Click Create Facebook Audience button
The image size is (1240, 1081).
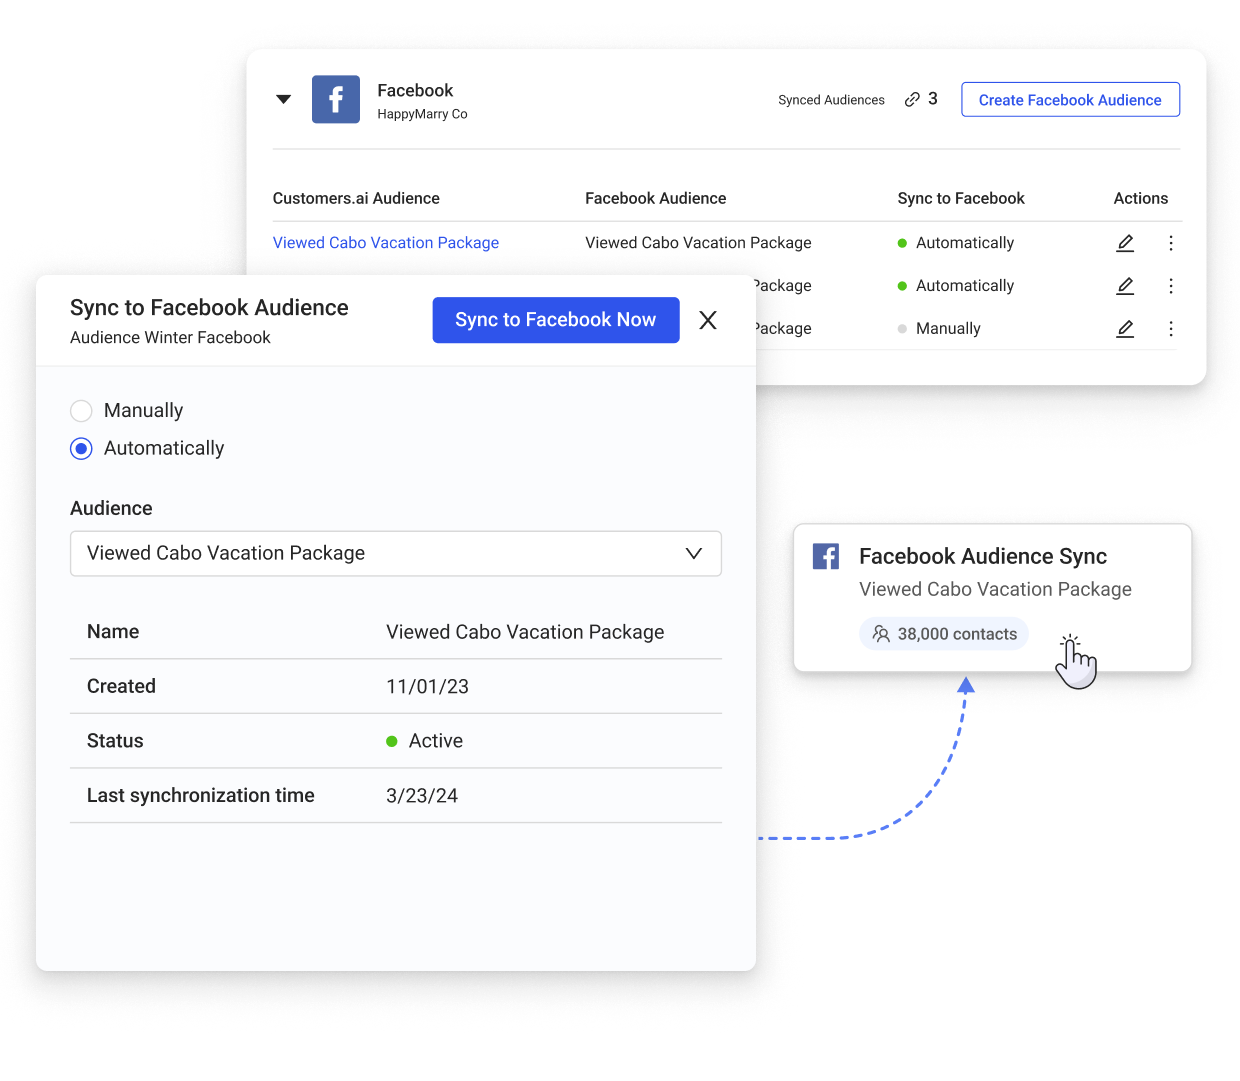(x=1070, y=100)
